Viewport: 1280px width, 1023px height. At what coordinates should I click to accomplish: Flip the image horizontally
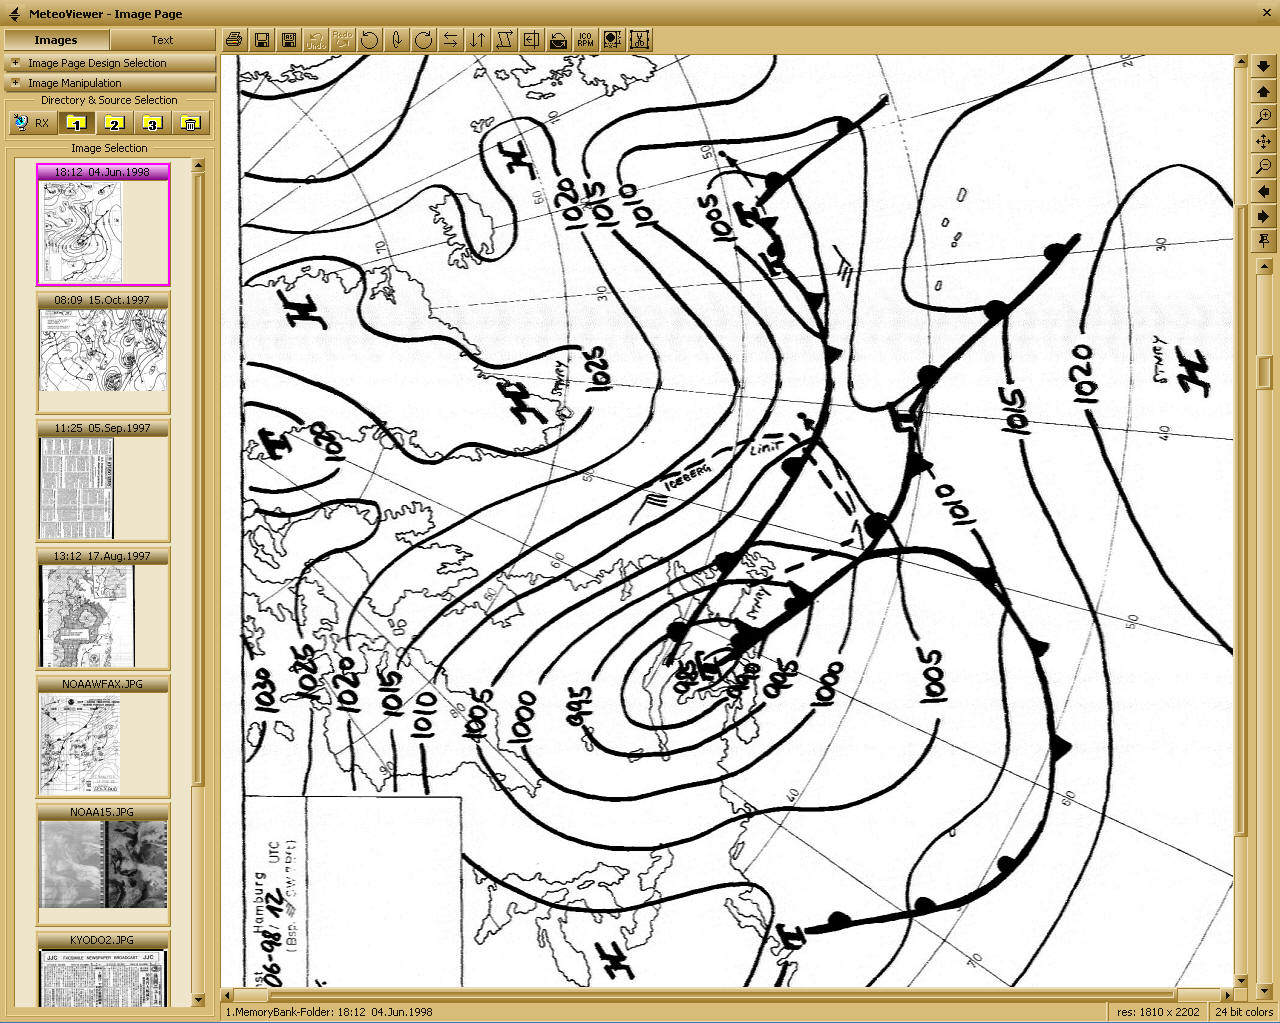(451, 40)
